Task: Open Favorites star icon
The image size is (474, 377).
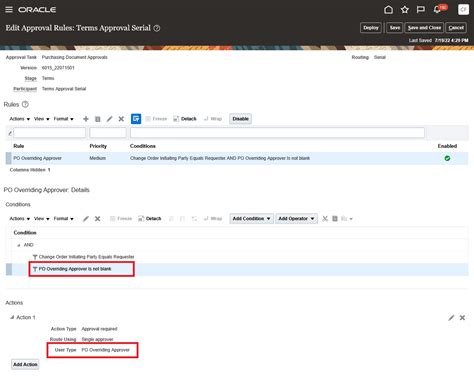Action: coord(405,10)
